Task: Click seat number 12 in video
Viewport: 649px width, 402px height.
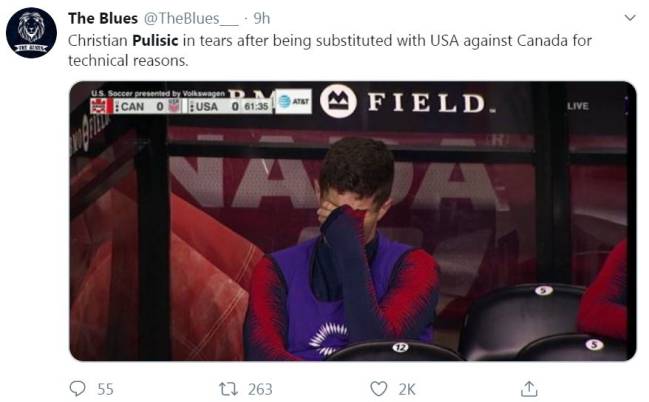Action: point(400,347)
